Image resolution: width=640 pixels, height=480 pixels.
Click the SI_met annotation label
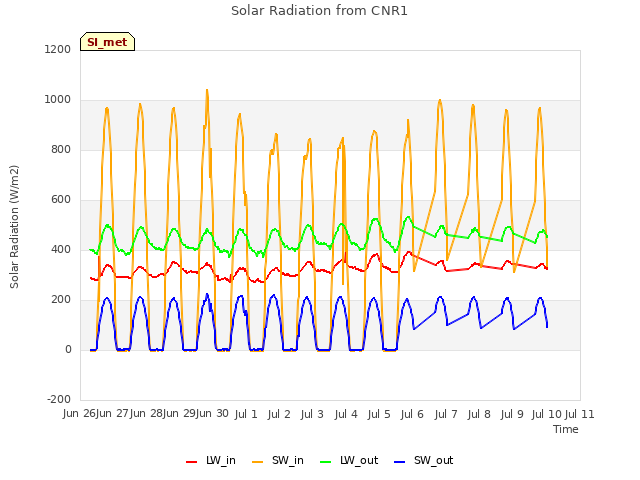click(x=107, y=42)
